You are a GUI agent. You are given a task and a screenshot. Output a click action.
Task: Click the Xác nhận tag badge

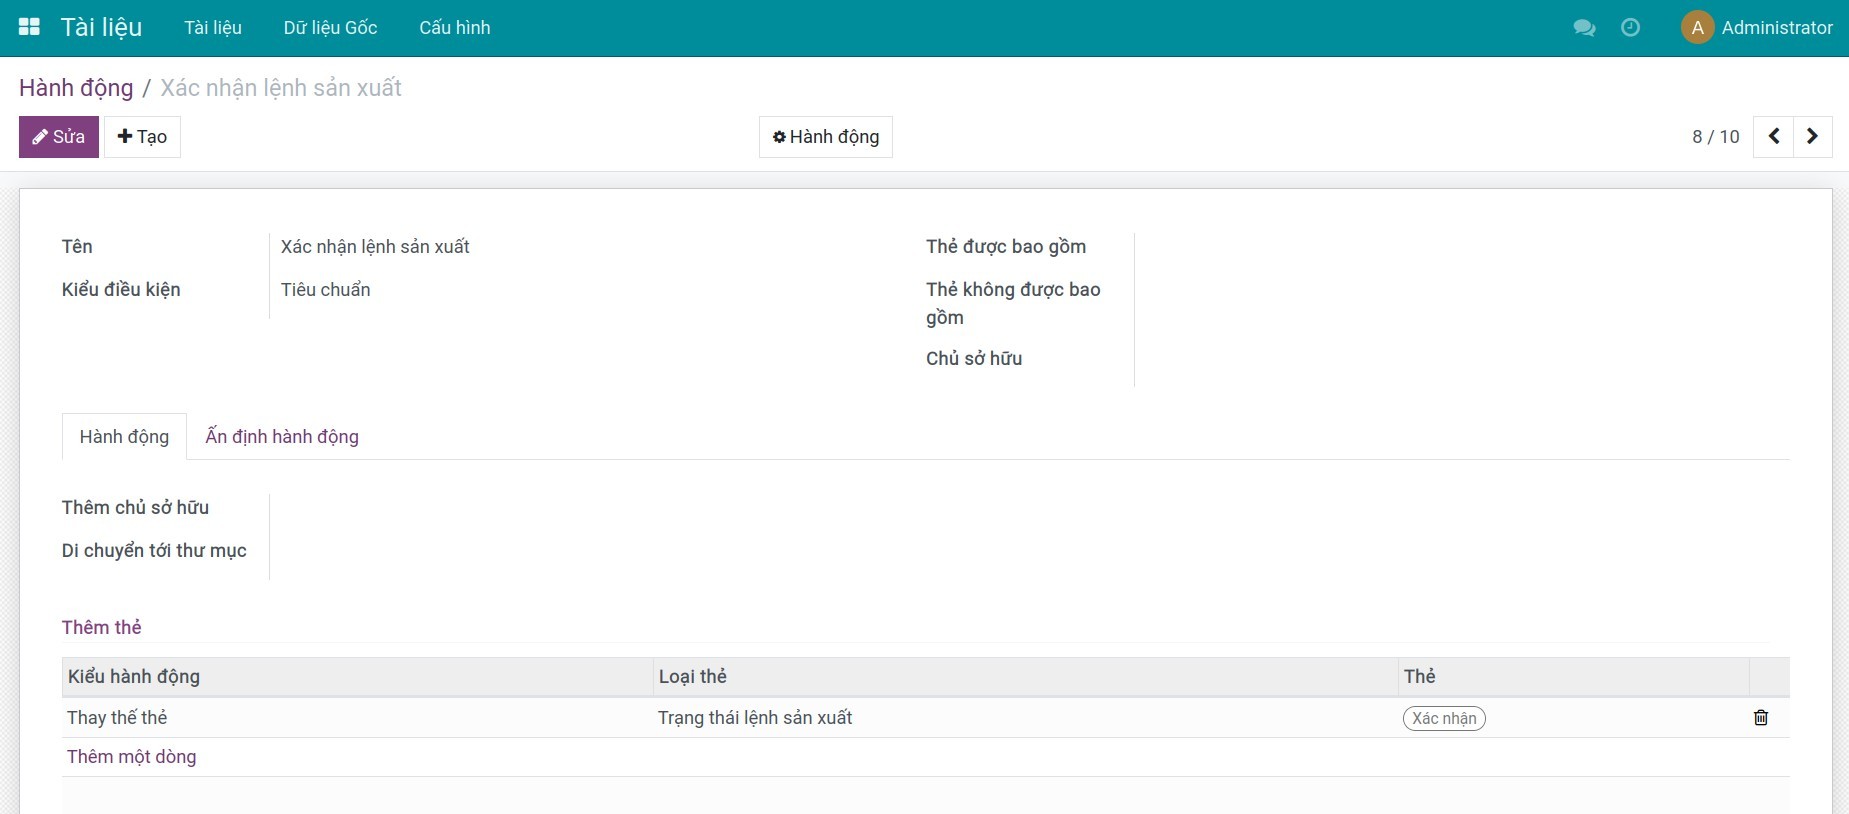[1444, 718]
